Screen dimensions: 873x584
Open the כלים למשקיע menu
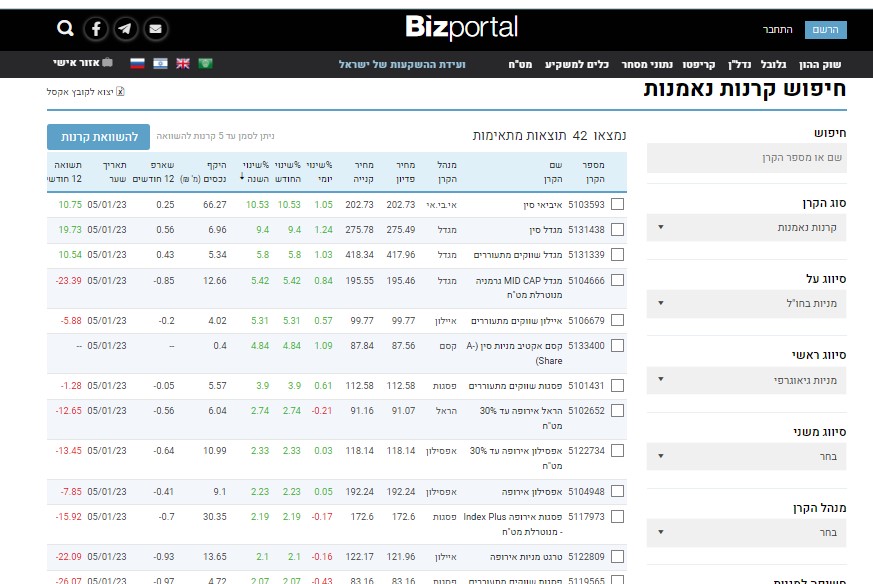click(577, 65)
